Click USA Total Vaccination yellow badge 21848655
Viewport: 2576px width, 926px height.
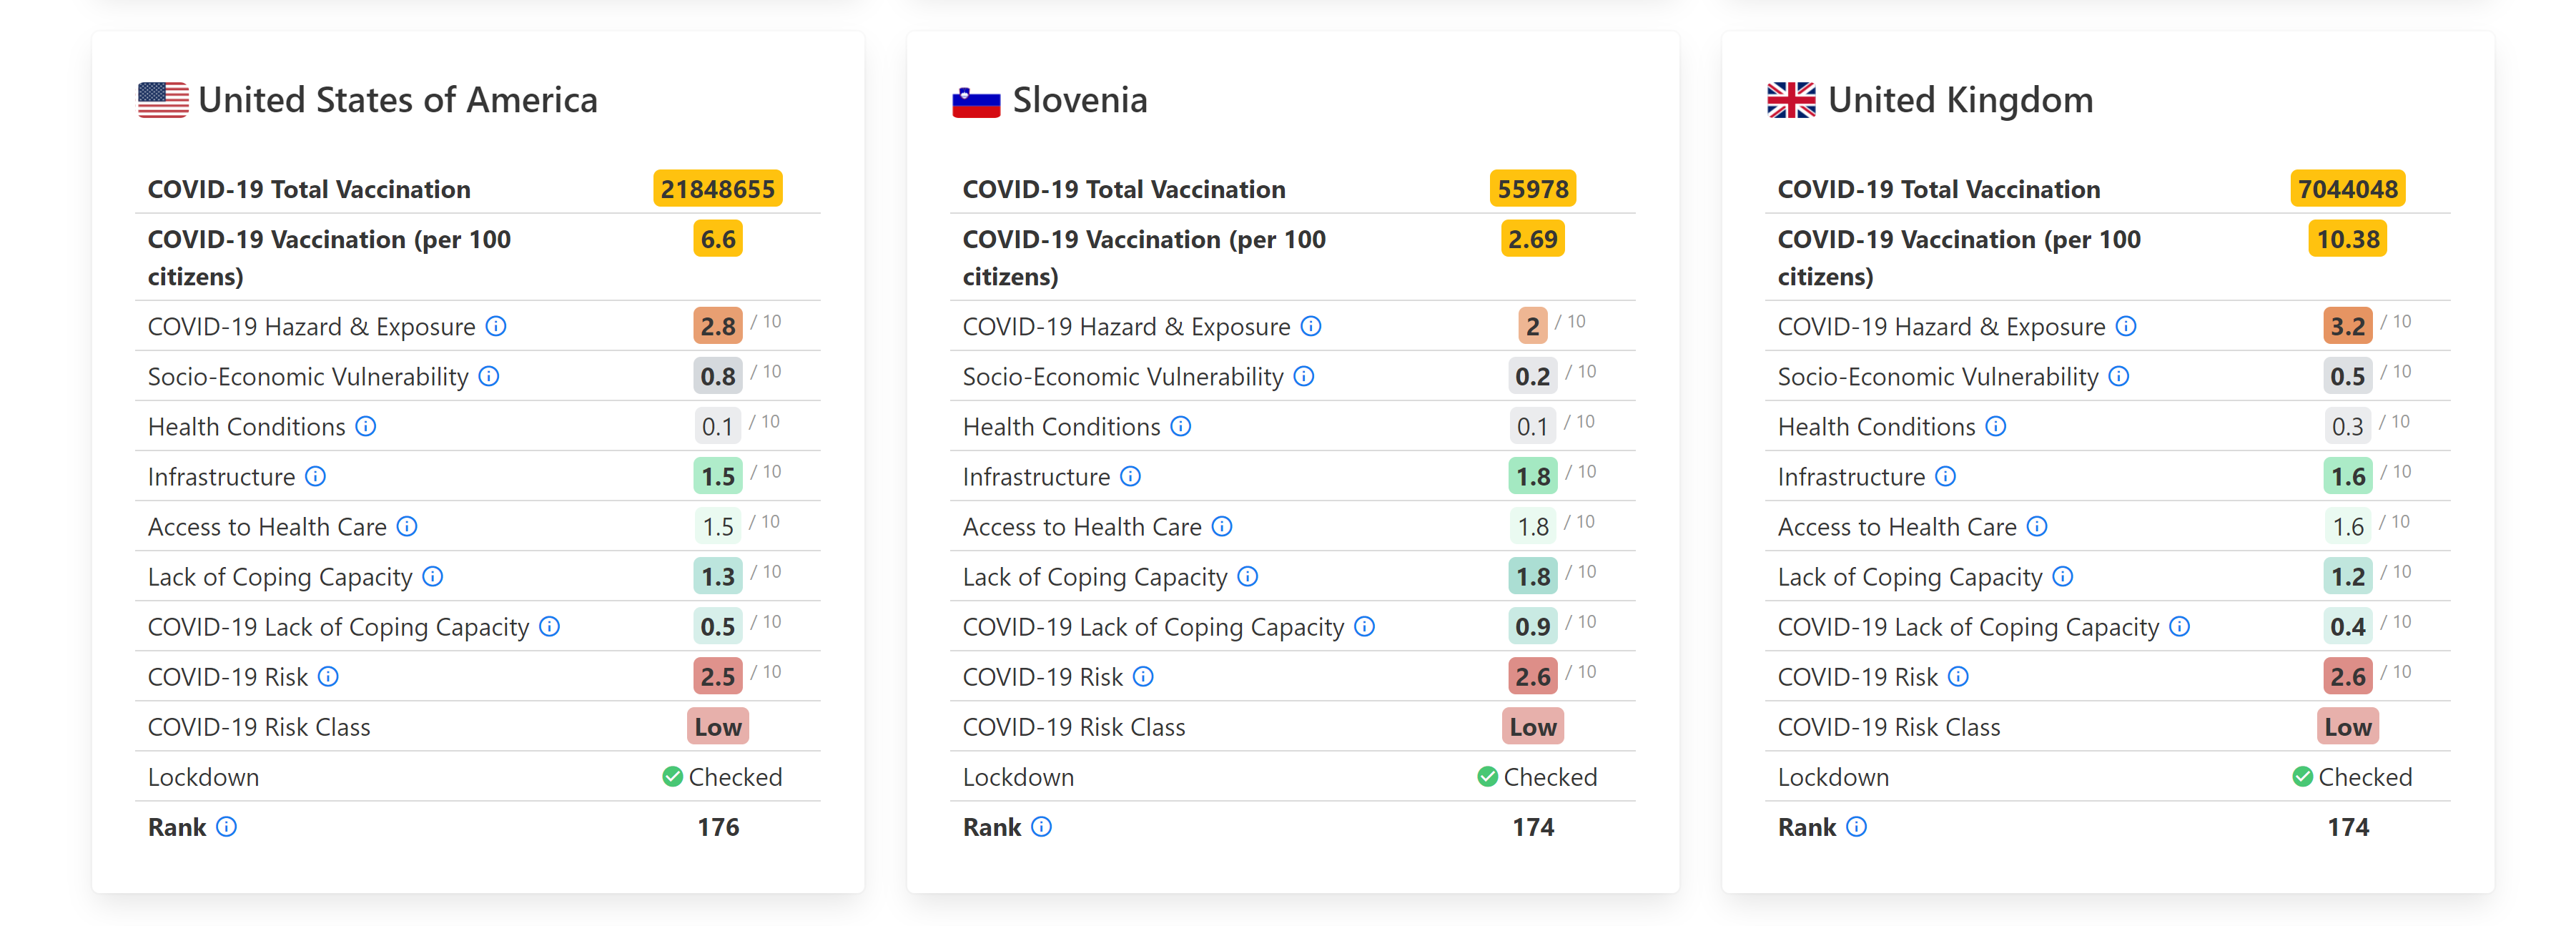coord(718,189)
